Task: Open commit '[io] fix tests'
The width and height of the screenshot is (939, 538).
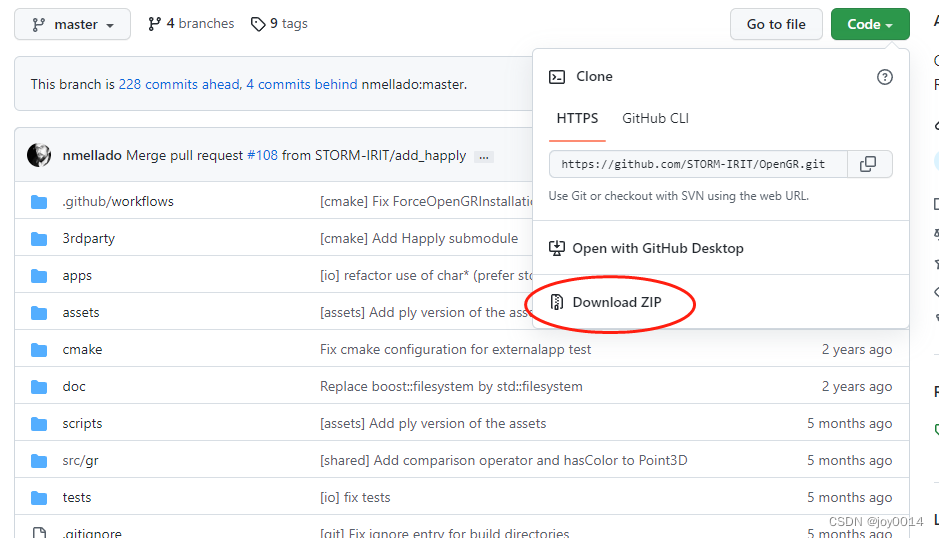Action: [355, 497]
